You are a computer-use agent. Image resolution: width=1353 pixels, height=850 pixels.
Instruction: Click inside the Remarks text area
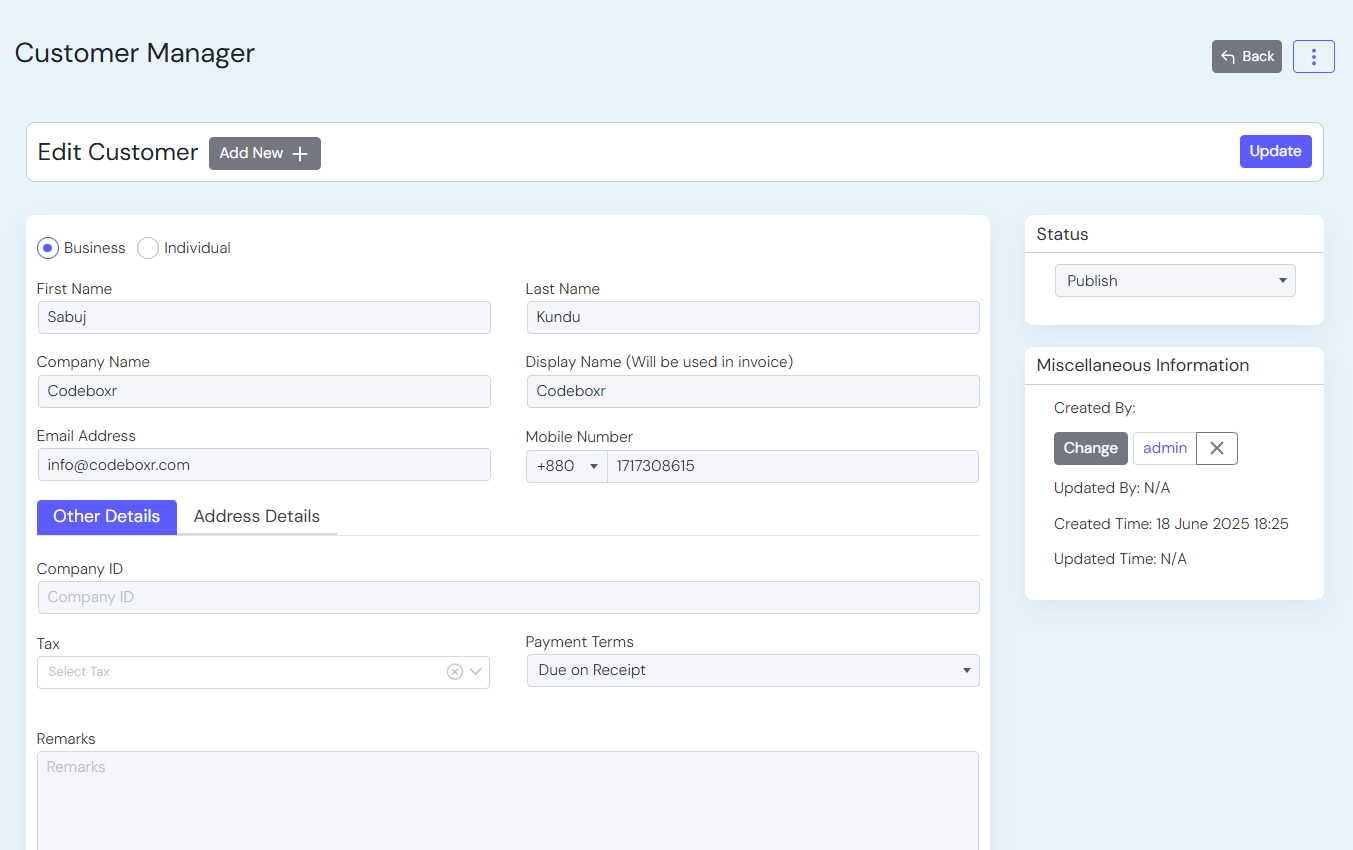[x=507, y=800]
